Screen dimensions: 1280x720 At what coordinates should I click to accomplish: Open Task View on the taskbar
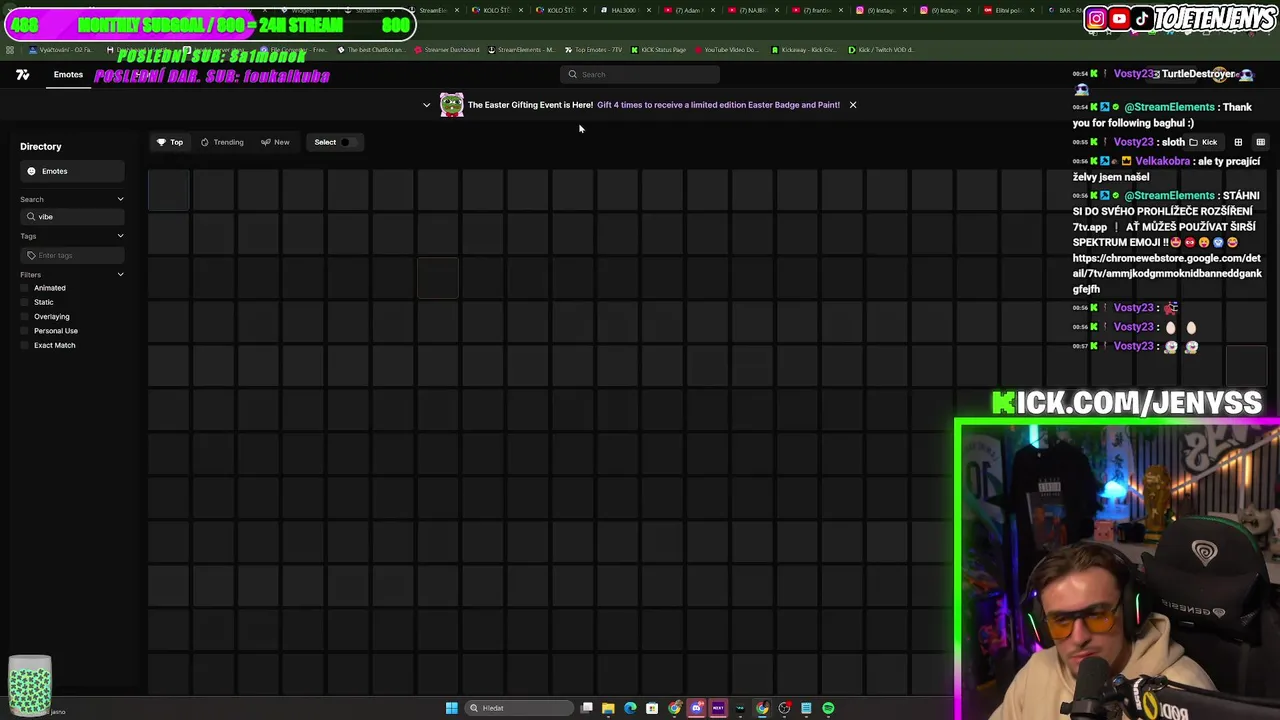(x=587, y=708)
